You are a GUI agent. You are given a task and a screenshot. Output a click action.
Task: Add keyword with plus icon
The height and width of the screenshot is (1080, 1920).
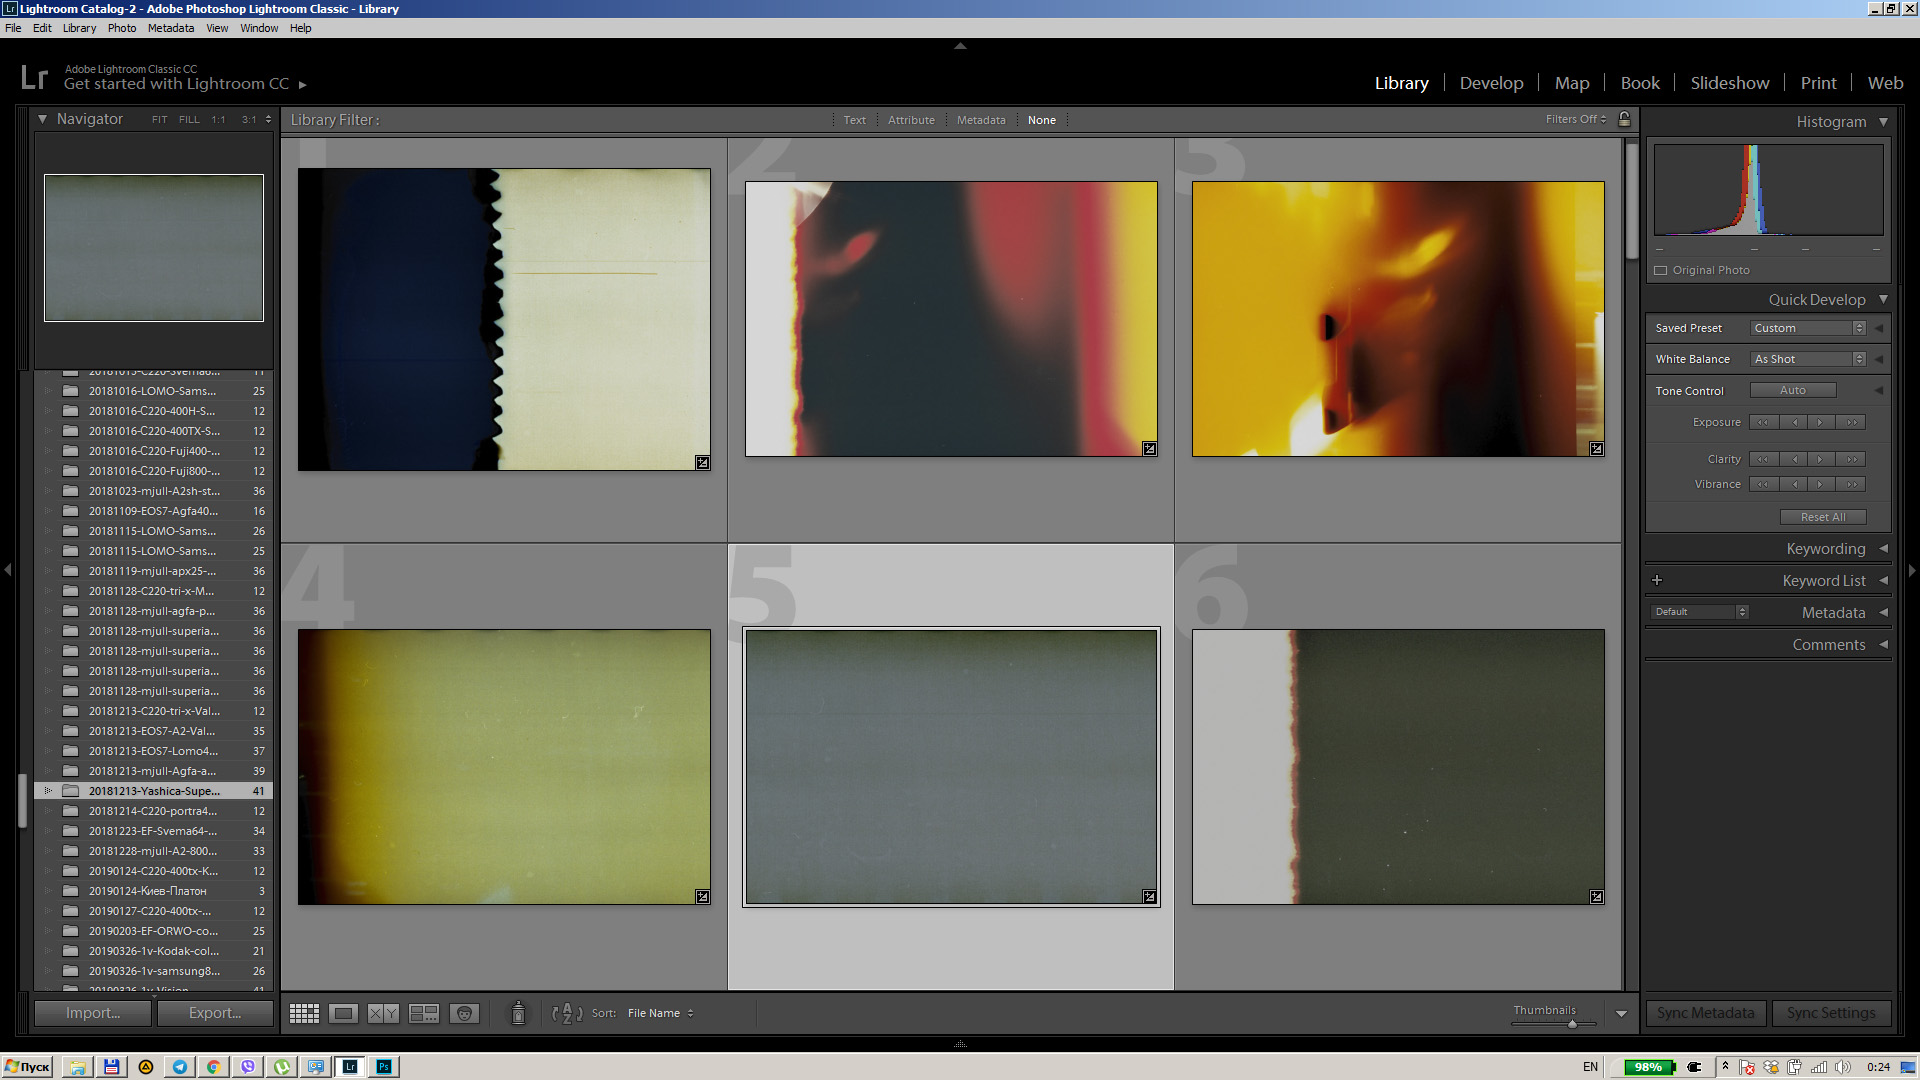(x=1657, y=580)
